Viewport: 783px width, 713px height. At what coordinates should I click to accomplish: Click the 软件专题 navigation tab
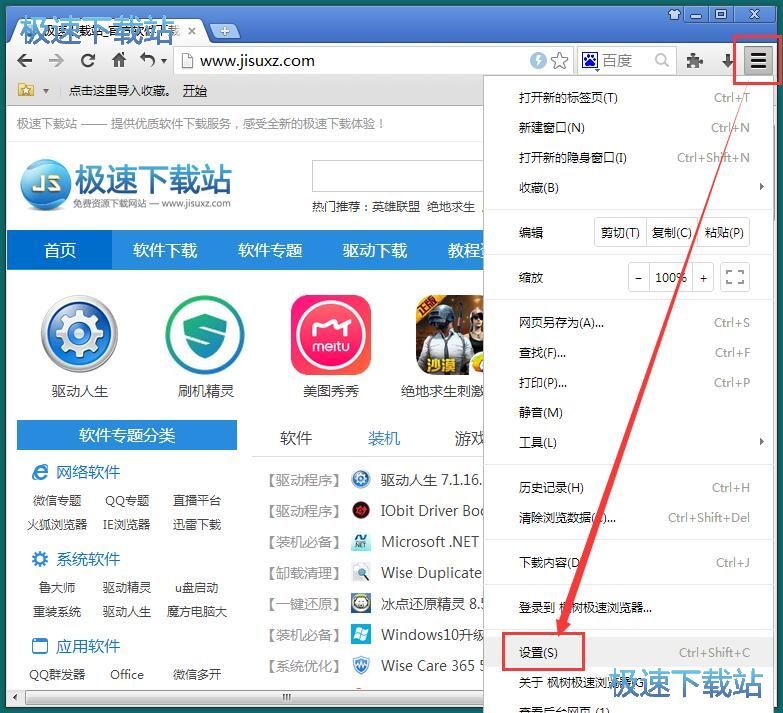click(x=270, y=250)
